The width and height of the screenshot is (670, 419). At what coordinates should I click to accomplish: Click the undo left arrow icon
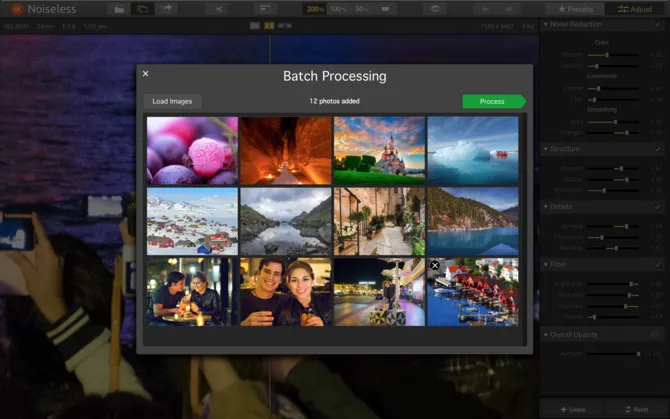click(483, 8)
